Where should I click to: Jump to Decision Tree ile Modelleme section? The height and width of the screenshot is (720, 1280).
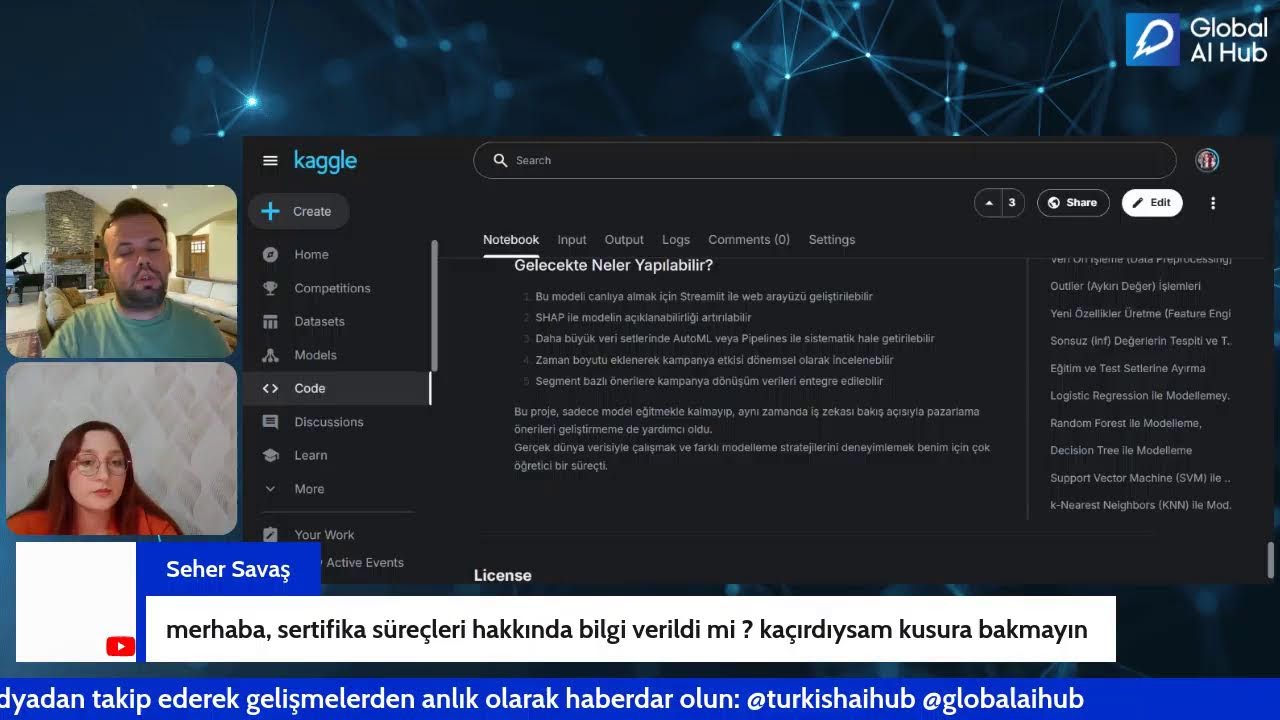(x=1121, y=451)
